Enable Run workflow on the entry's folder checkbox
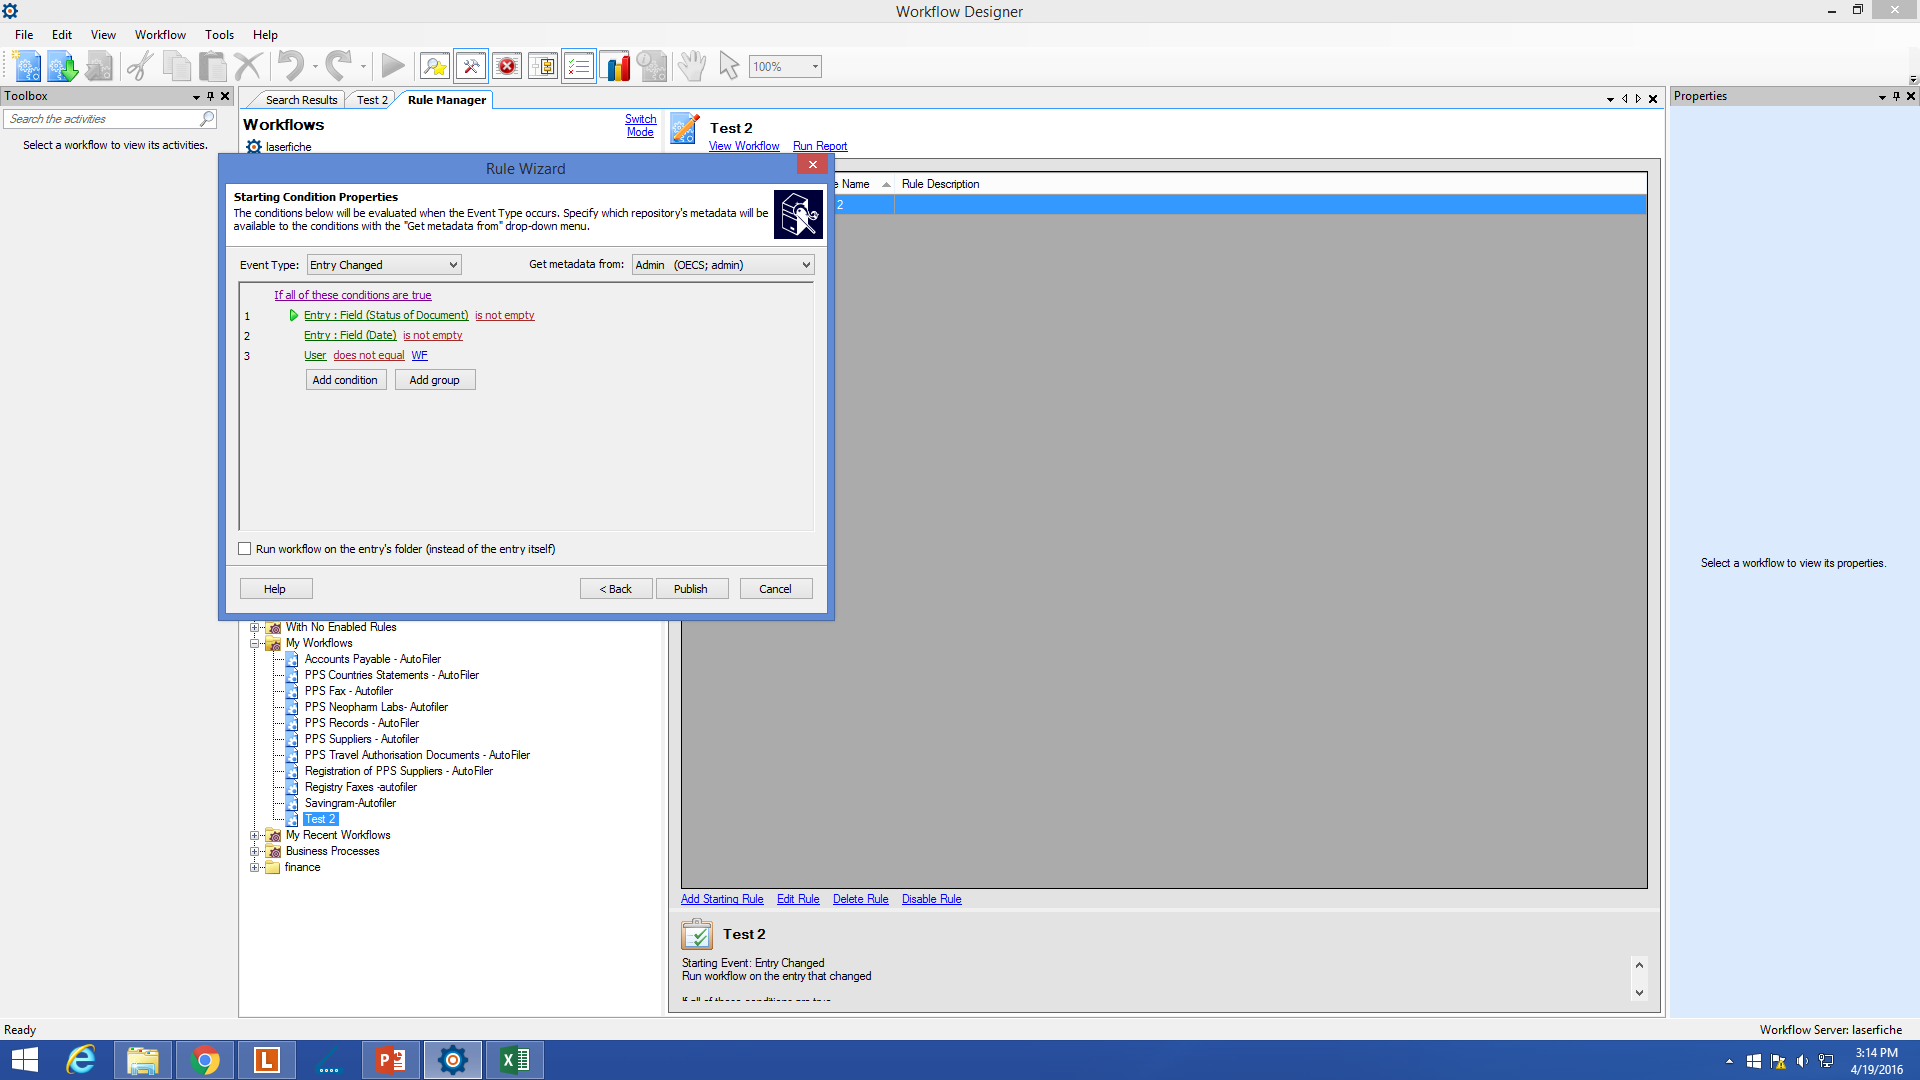Image resolution: width=1920 pixels, height=1080 pixels. pos(245,549)
